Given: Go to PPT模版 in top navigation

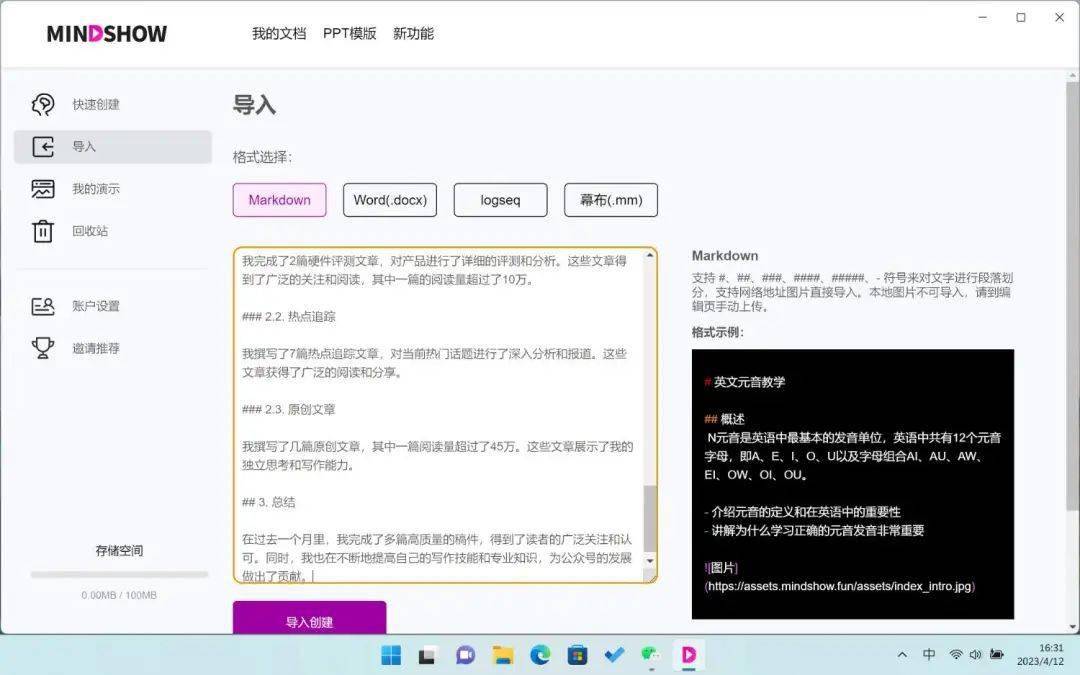Looking at the screenshot, I should tap(350, 34).
